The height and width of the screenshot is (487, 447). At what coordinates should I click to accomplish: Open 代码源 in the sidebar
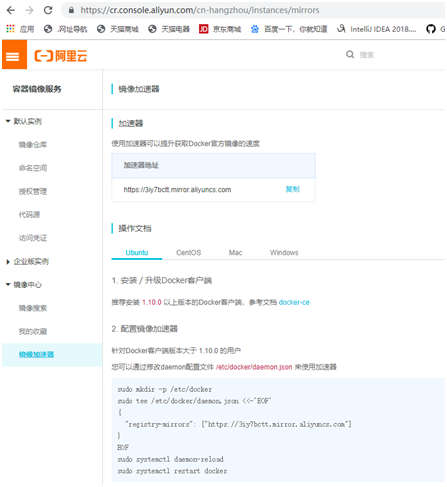tap(29, 215)
